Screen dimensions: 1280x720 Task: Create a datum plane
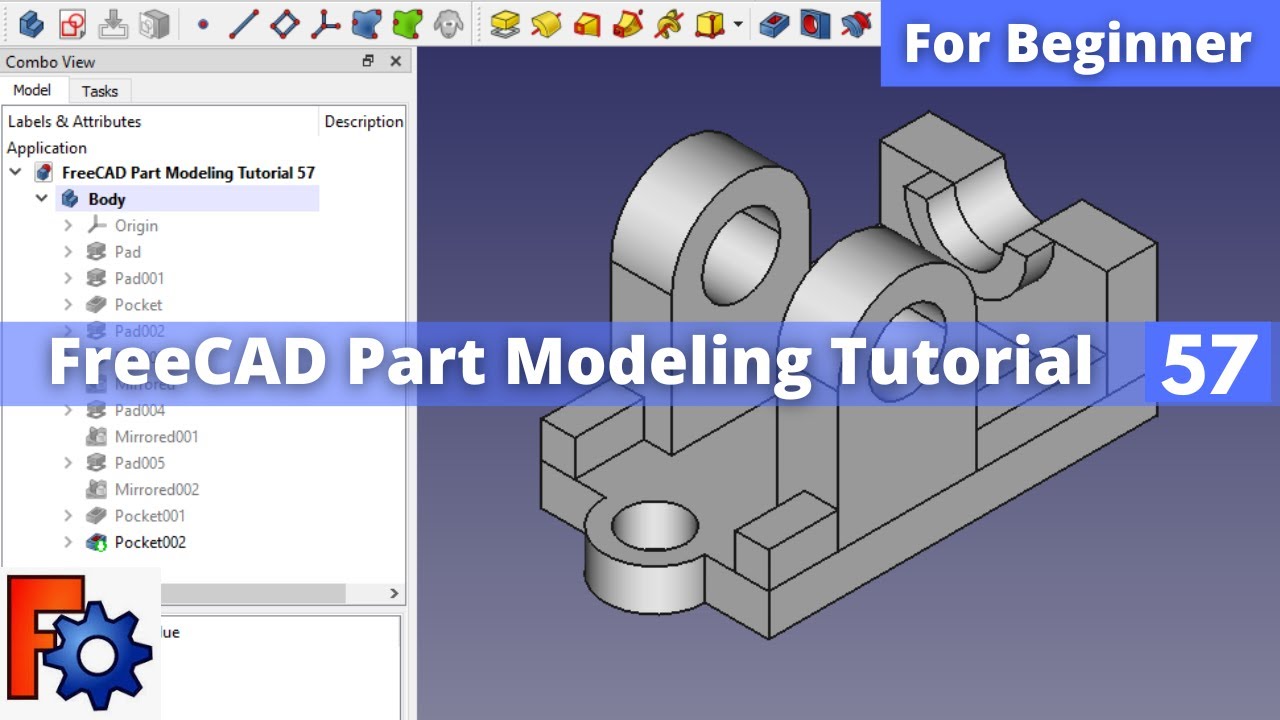coord(286,23)
